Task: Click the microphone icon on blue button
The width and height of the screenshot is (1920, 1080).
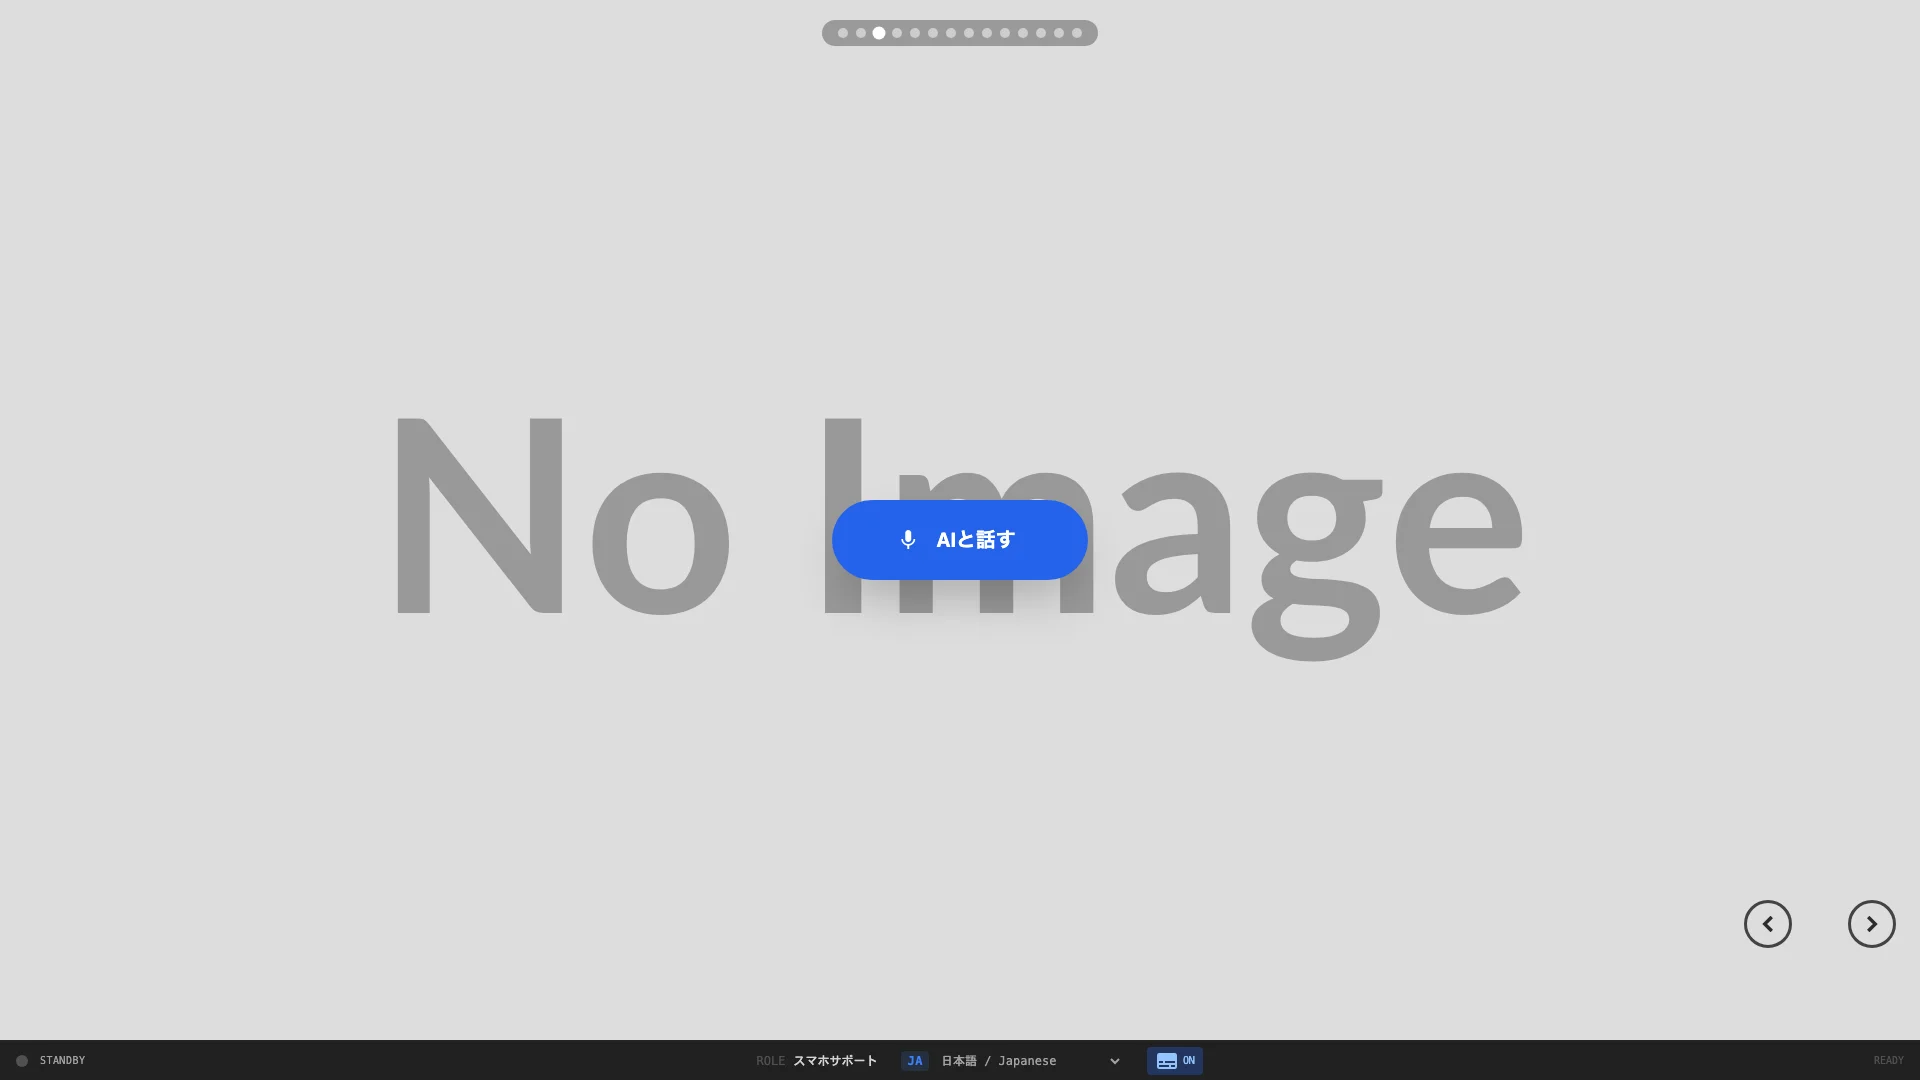Action: pos(908,540)
